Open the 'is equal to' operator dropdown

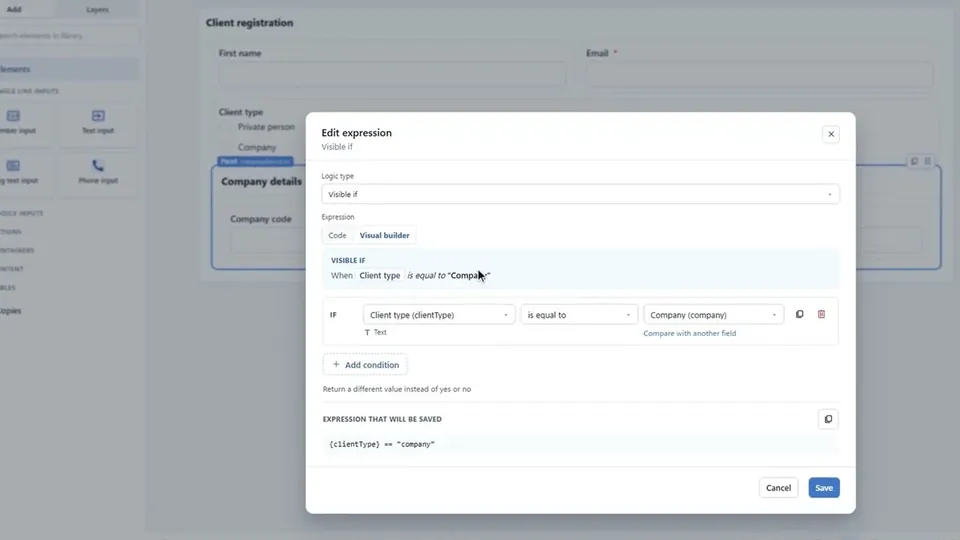pos(579,315)
